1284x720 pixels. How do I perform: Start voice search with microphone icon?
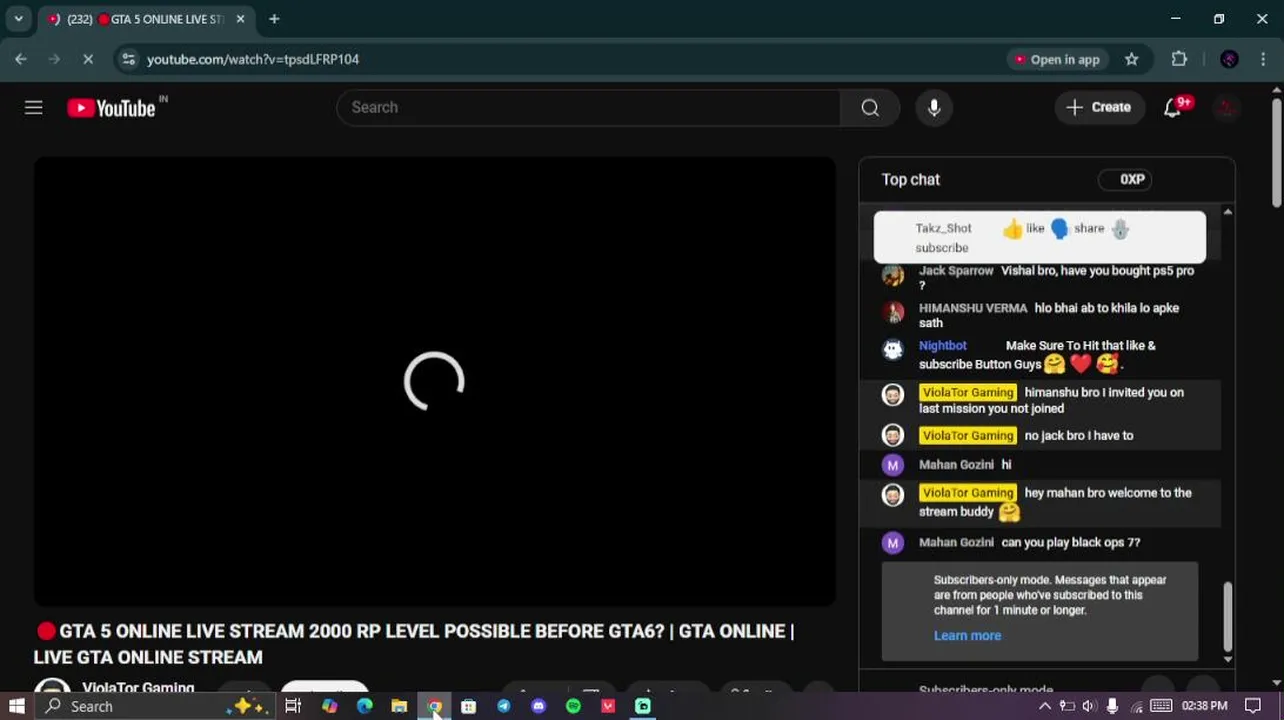click(x=934, y=108)
